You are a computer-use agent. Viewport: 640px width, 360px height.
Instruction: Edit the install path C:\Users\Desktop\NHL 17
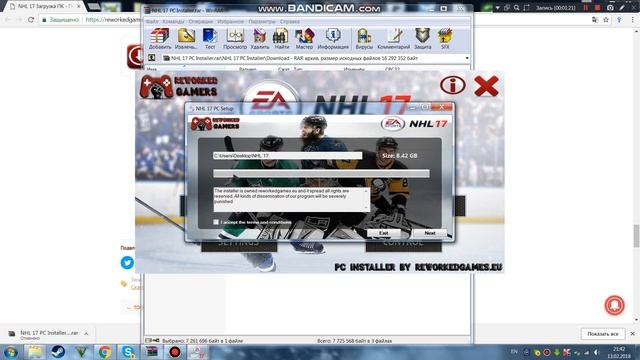point(287,156)
